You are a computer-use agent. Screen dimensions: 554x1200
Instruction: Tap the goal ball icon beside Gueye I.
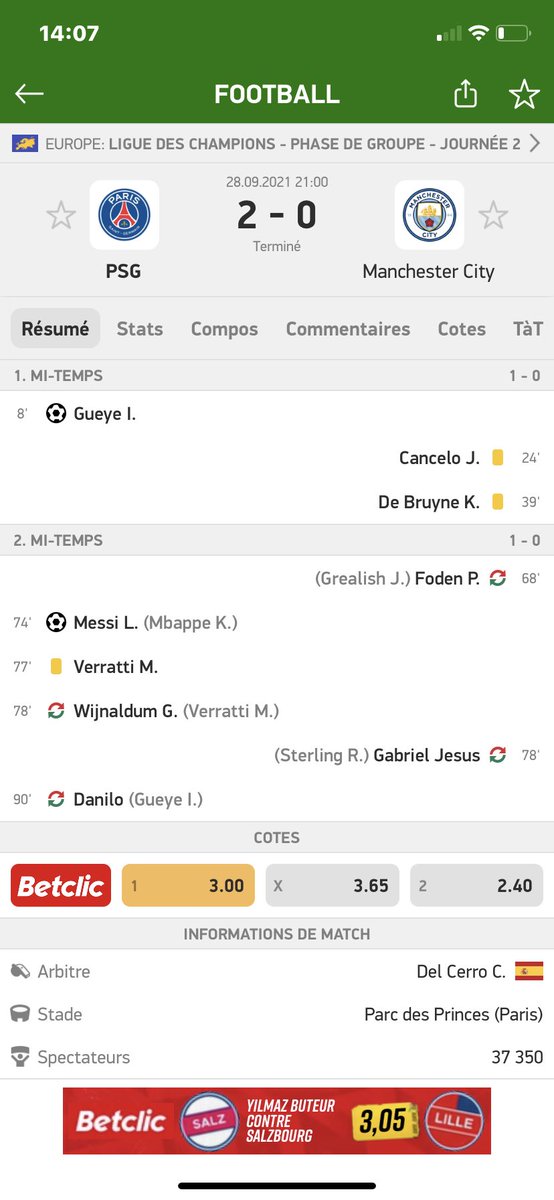(56, 413)
